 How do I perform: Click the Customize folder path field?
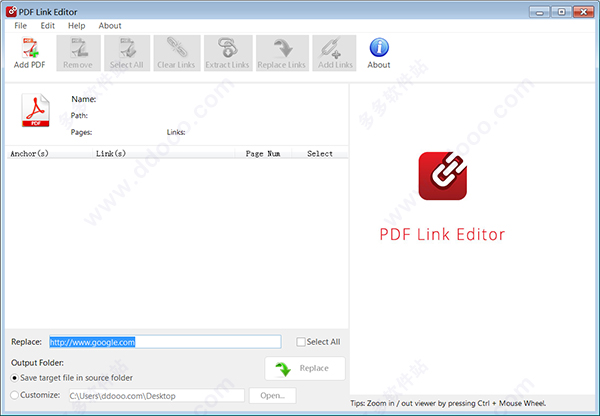click(x=157, y=396)
